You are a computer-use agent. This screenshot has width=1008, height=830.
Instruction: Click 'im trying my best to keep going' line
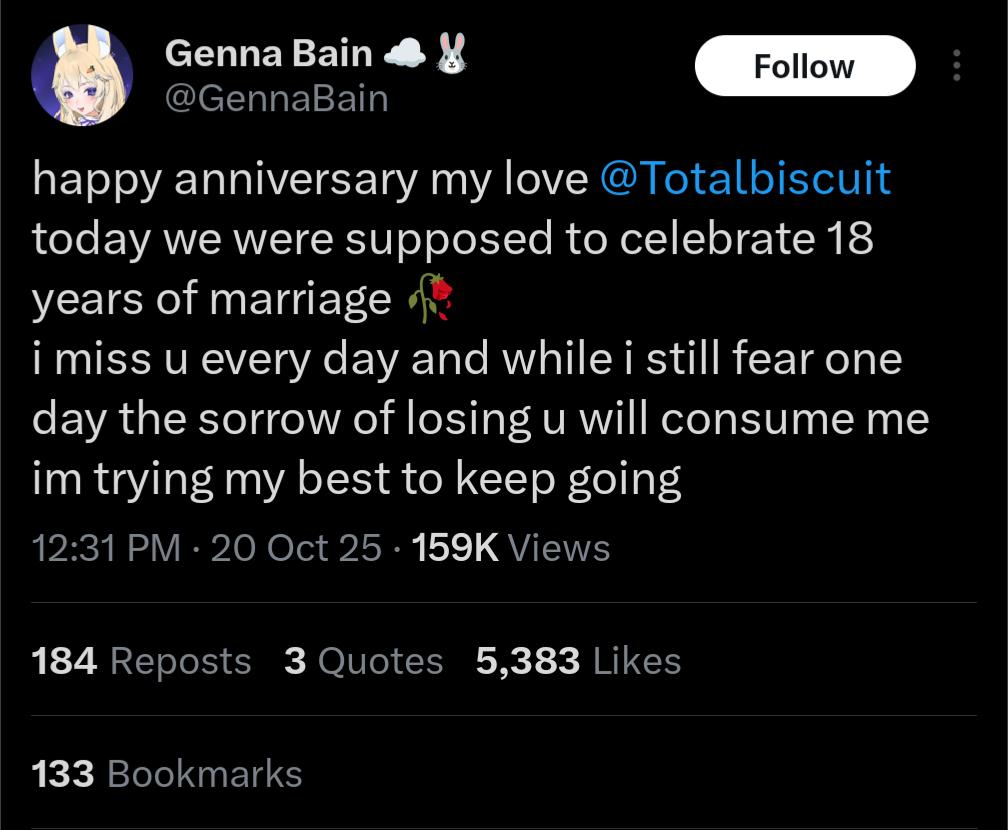[357, 480]
